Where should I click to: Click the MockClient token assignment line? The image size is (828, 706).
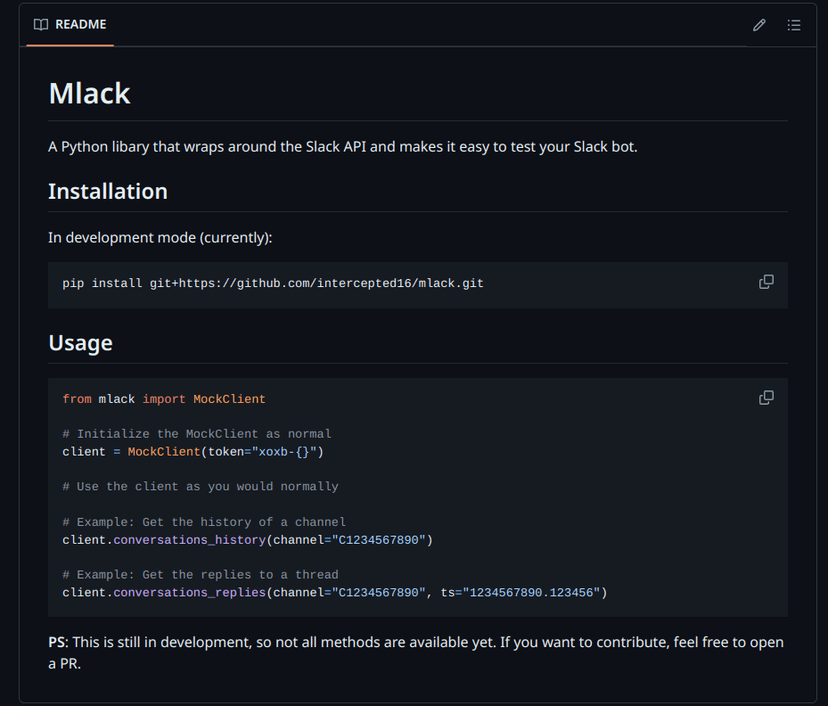[192, 452]
